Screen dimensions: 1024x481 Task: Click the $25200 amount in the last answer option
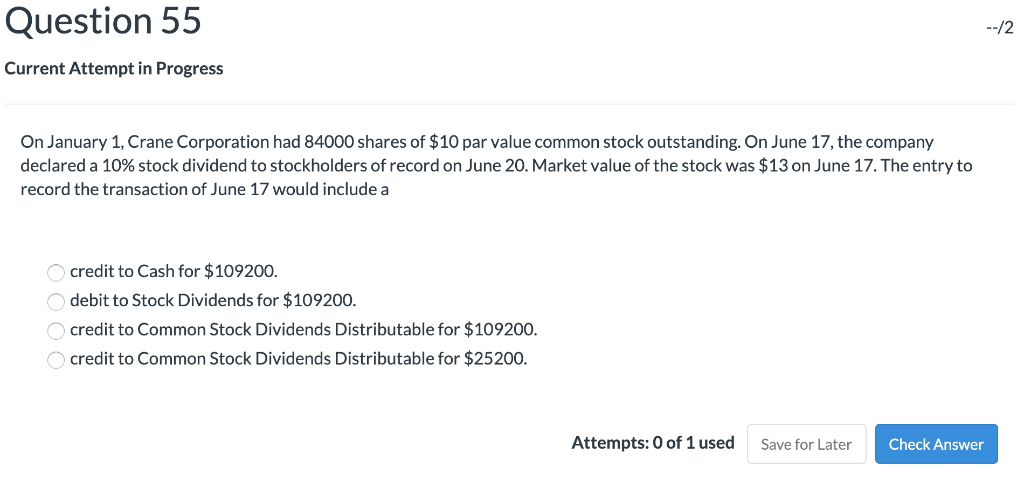[496, 359]
